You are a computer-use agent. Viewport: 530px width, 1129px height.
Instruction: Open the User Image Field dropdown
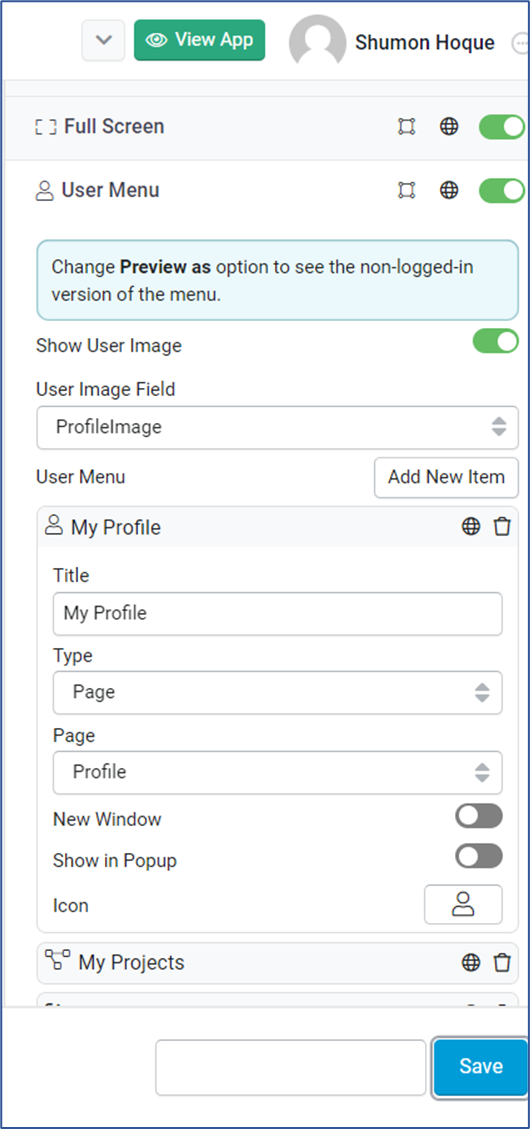click(277, 427)
